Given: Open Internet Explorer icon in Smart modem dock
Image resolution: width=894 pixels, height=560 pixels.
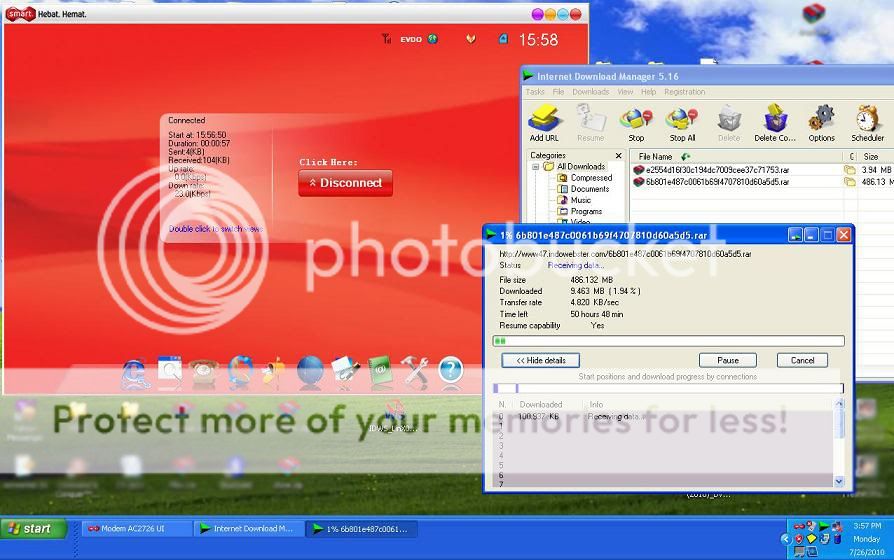Looking at the screenshot, I should point(135,372).
